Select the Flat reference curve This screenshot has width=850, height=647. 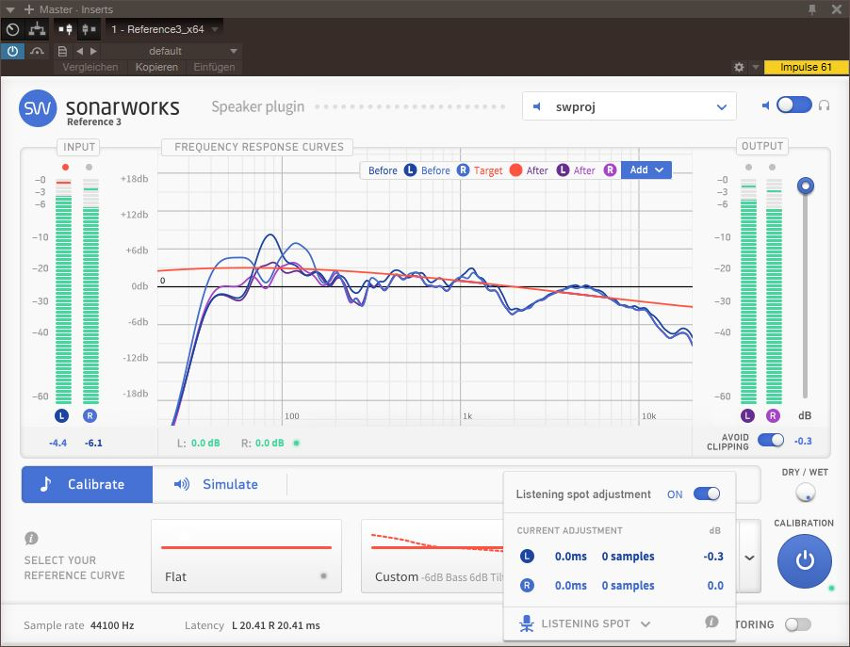click(246, 556)
